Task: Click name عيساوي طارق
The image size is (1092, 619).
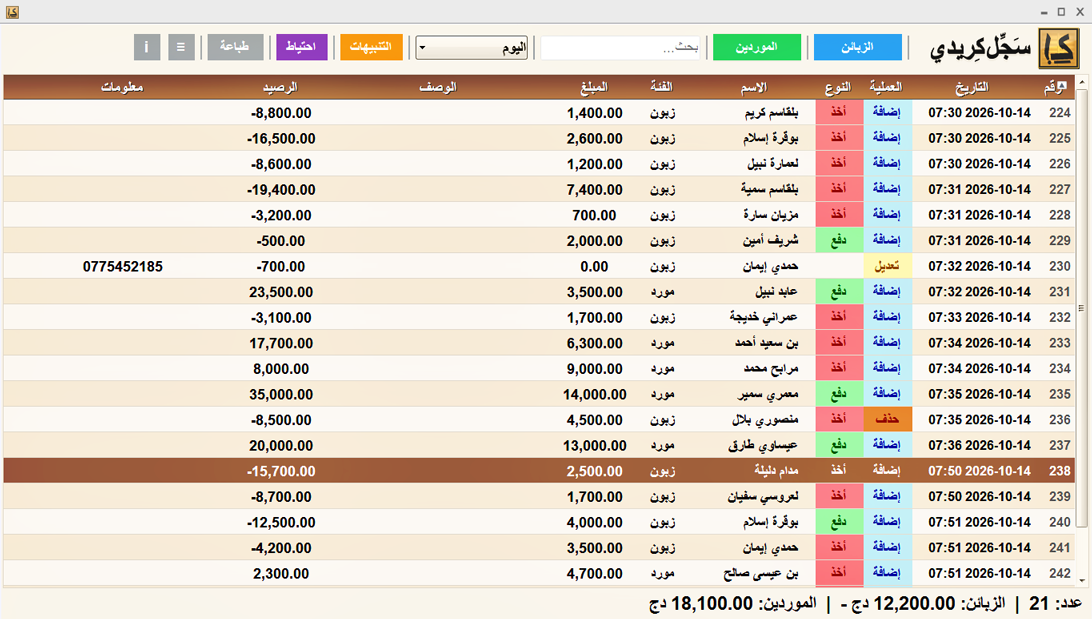Action: pyautogui.click(x=763, y=446)
